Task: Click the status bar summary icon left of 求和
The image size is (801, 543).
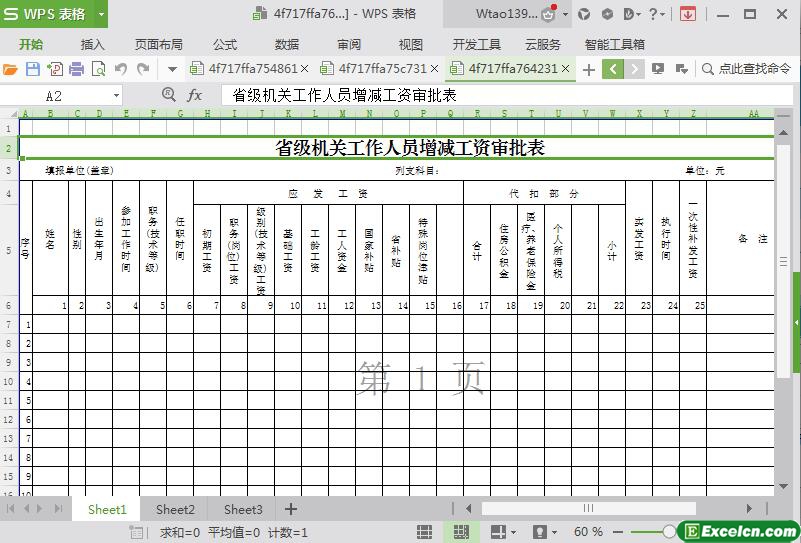Action: pyautogui.click(x=136, y=532)
